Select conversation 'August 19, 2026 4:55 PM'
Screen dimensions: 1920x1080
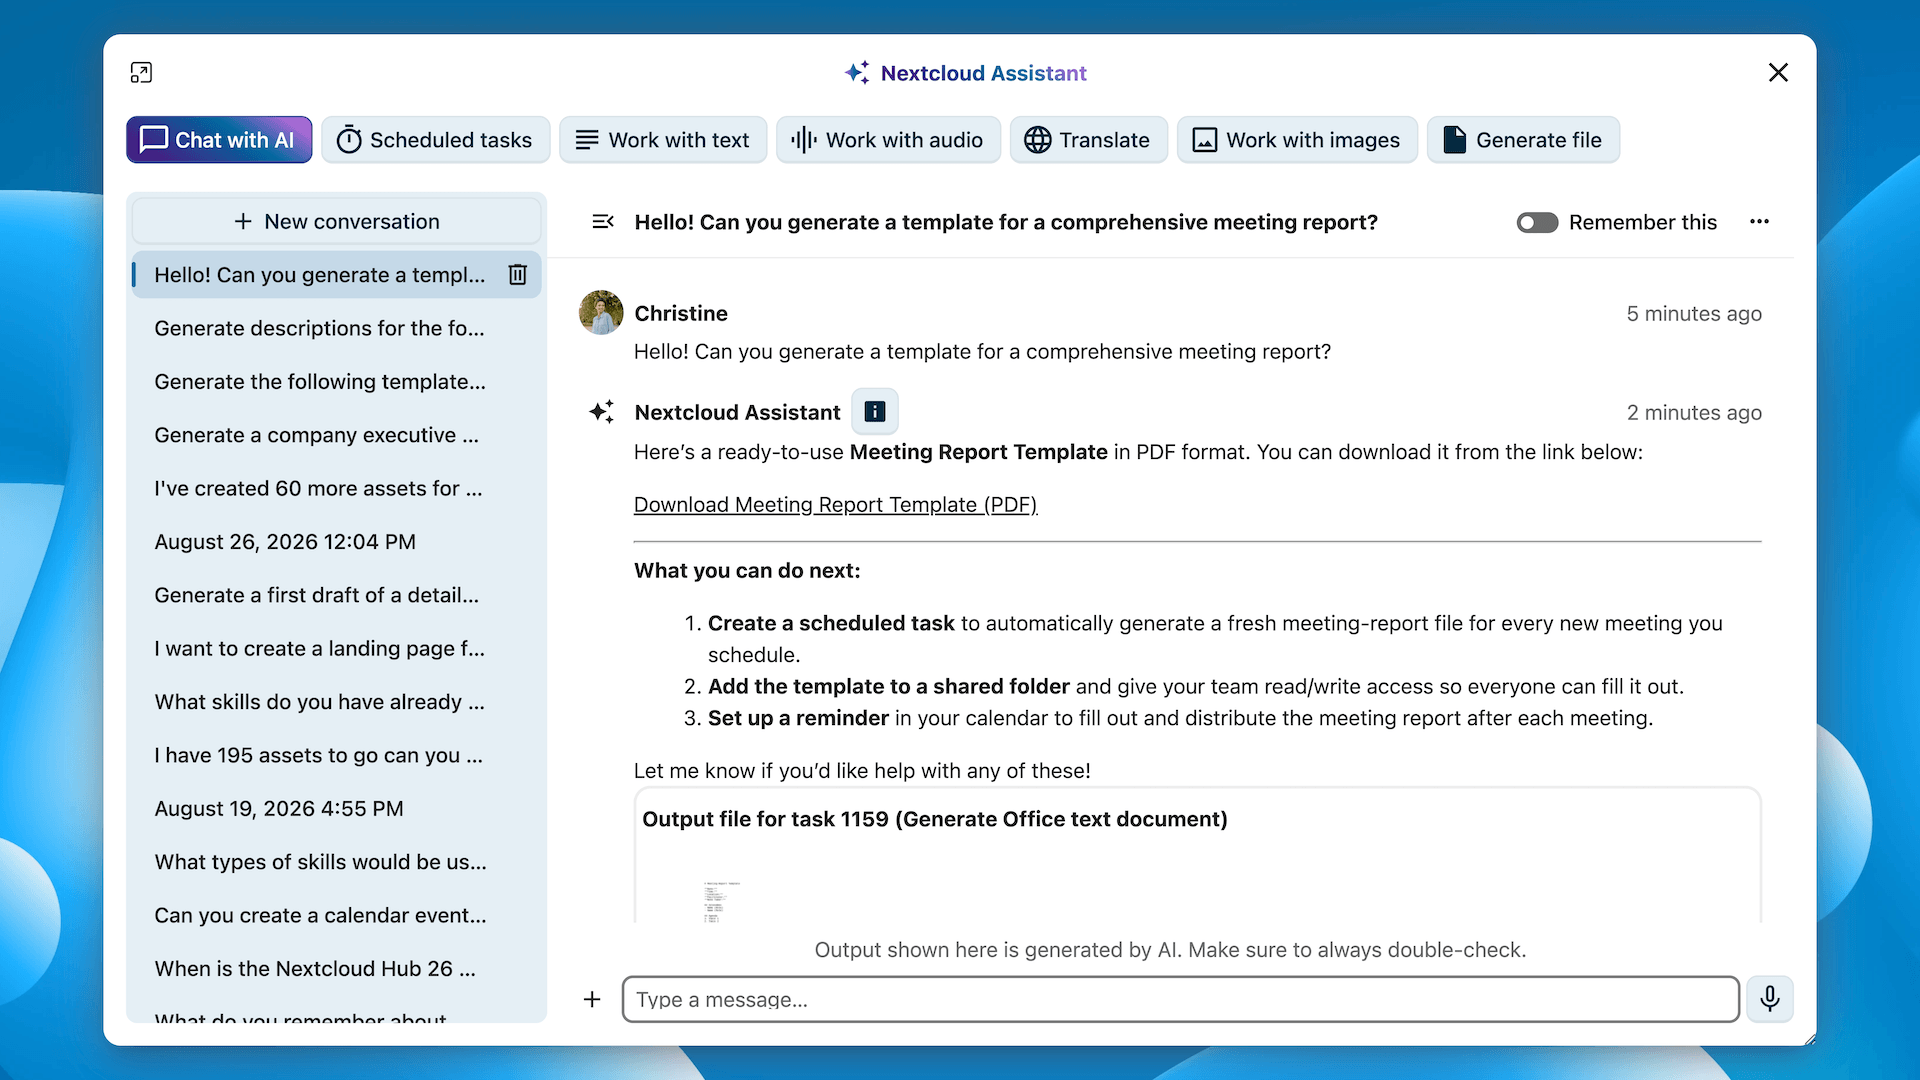click(336, 808)
